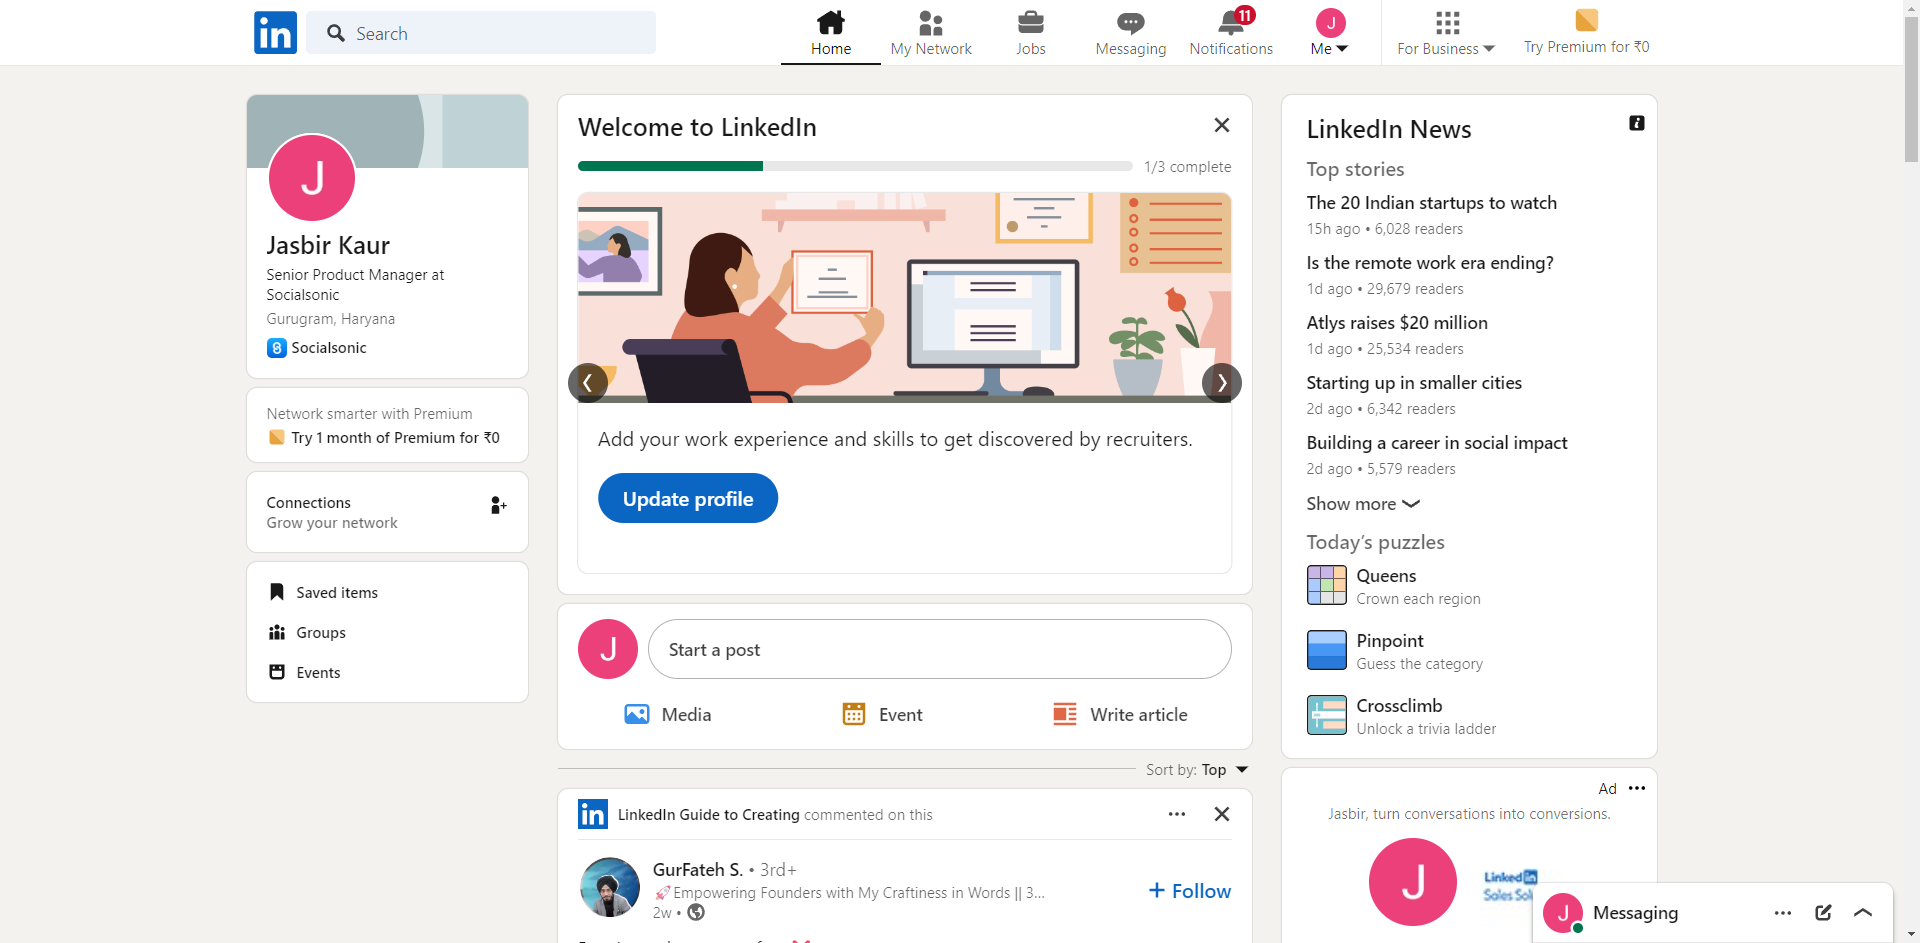Close the Welcome to LinkedIn card
Image resolution: width=1920 pixels, height=943 pixels.
[x=1222, y=125]
